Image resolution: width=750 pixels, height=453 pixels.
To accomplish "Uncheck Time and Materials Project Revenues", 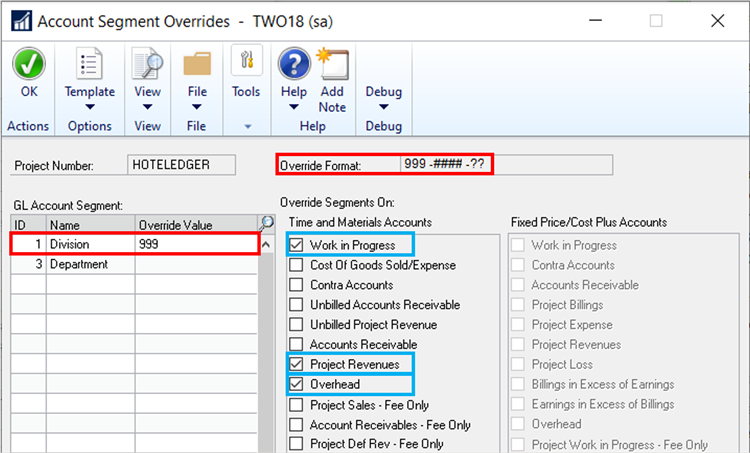I will [x=296, y=364].
